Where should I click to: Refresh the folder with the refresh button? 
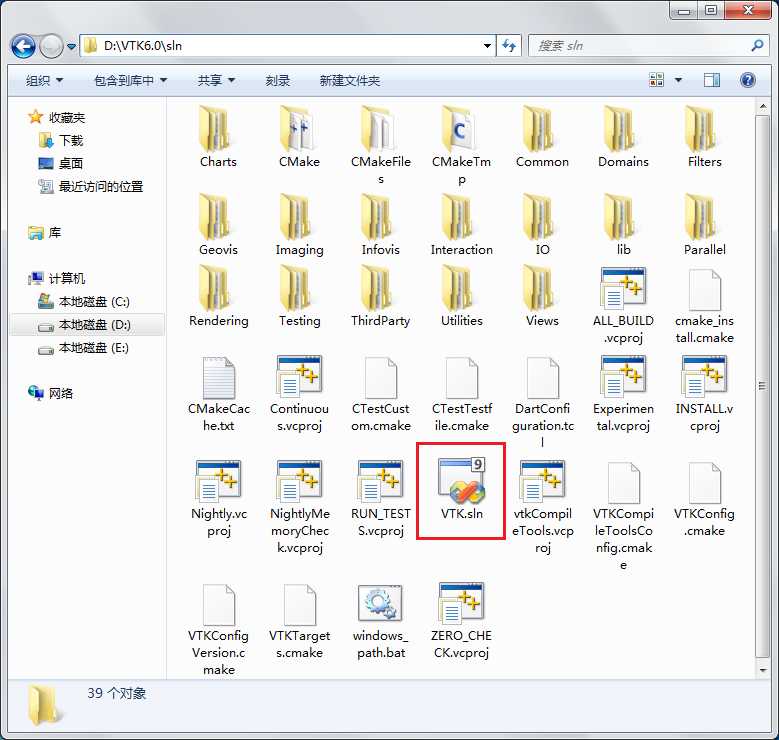tap(509, 46)
